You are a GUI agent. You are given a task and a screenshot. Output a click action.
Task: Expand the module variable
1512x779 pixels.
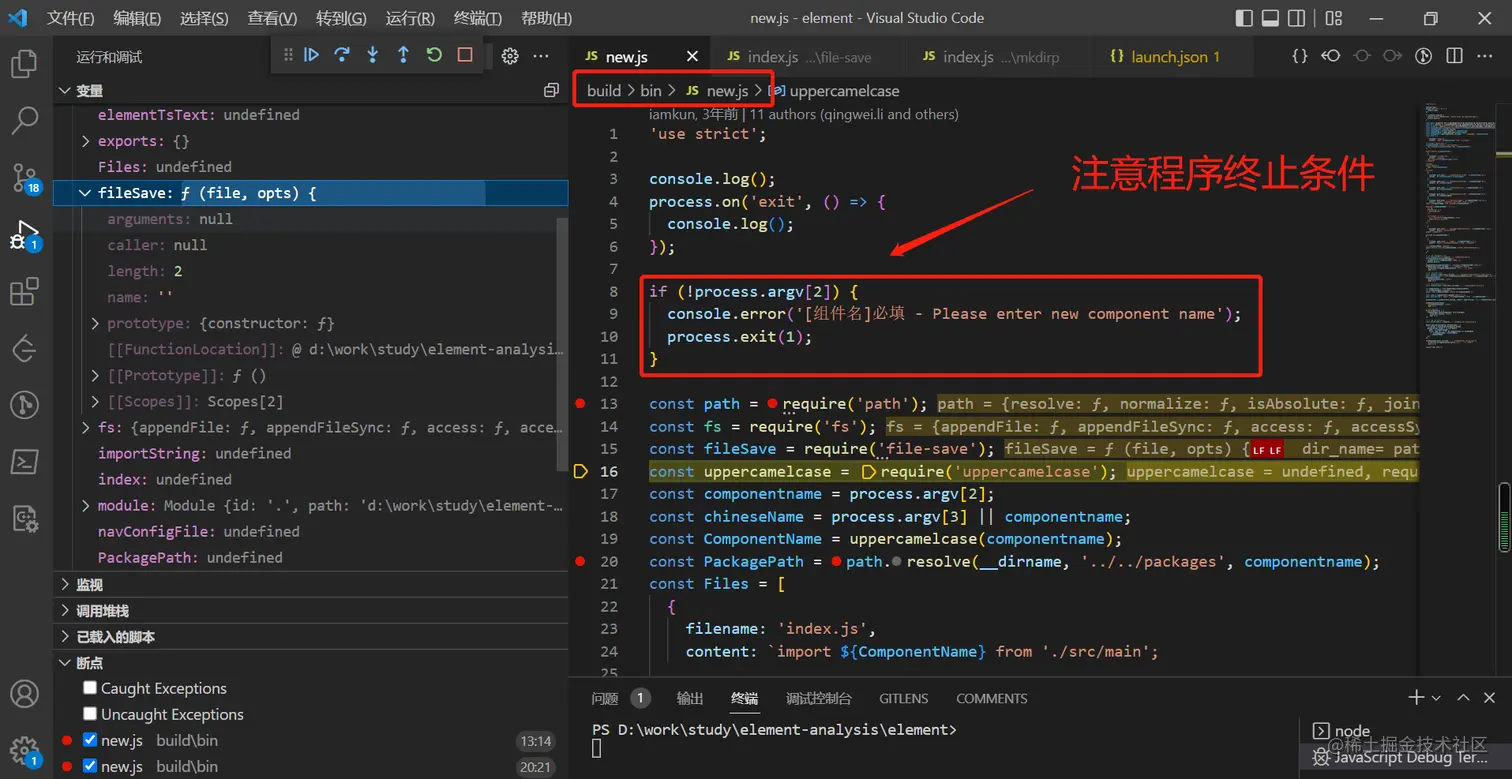87,505
